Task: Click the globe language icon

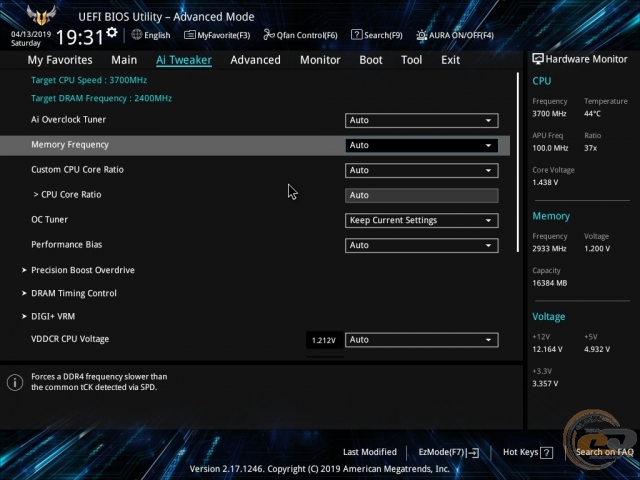Action: click(137, 35)
